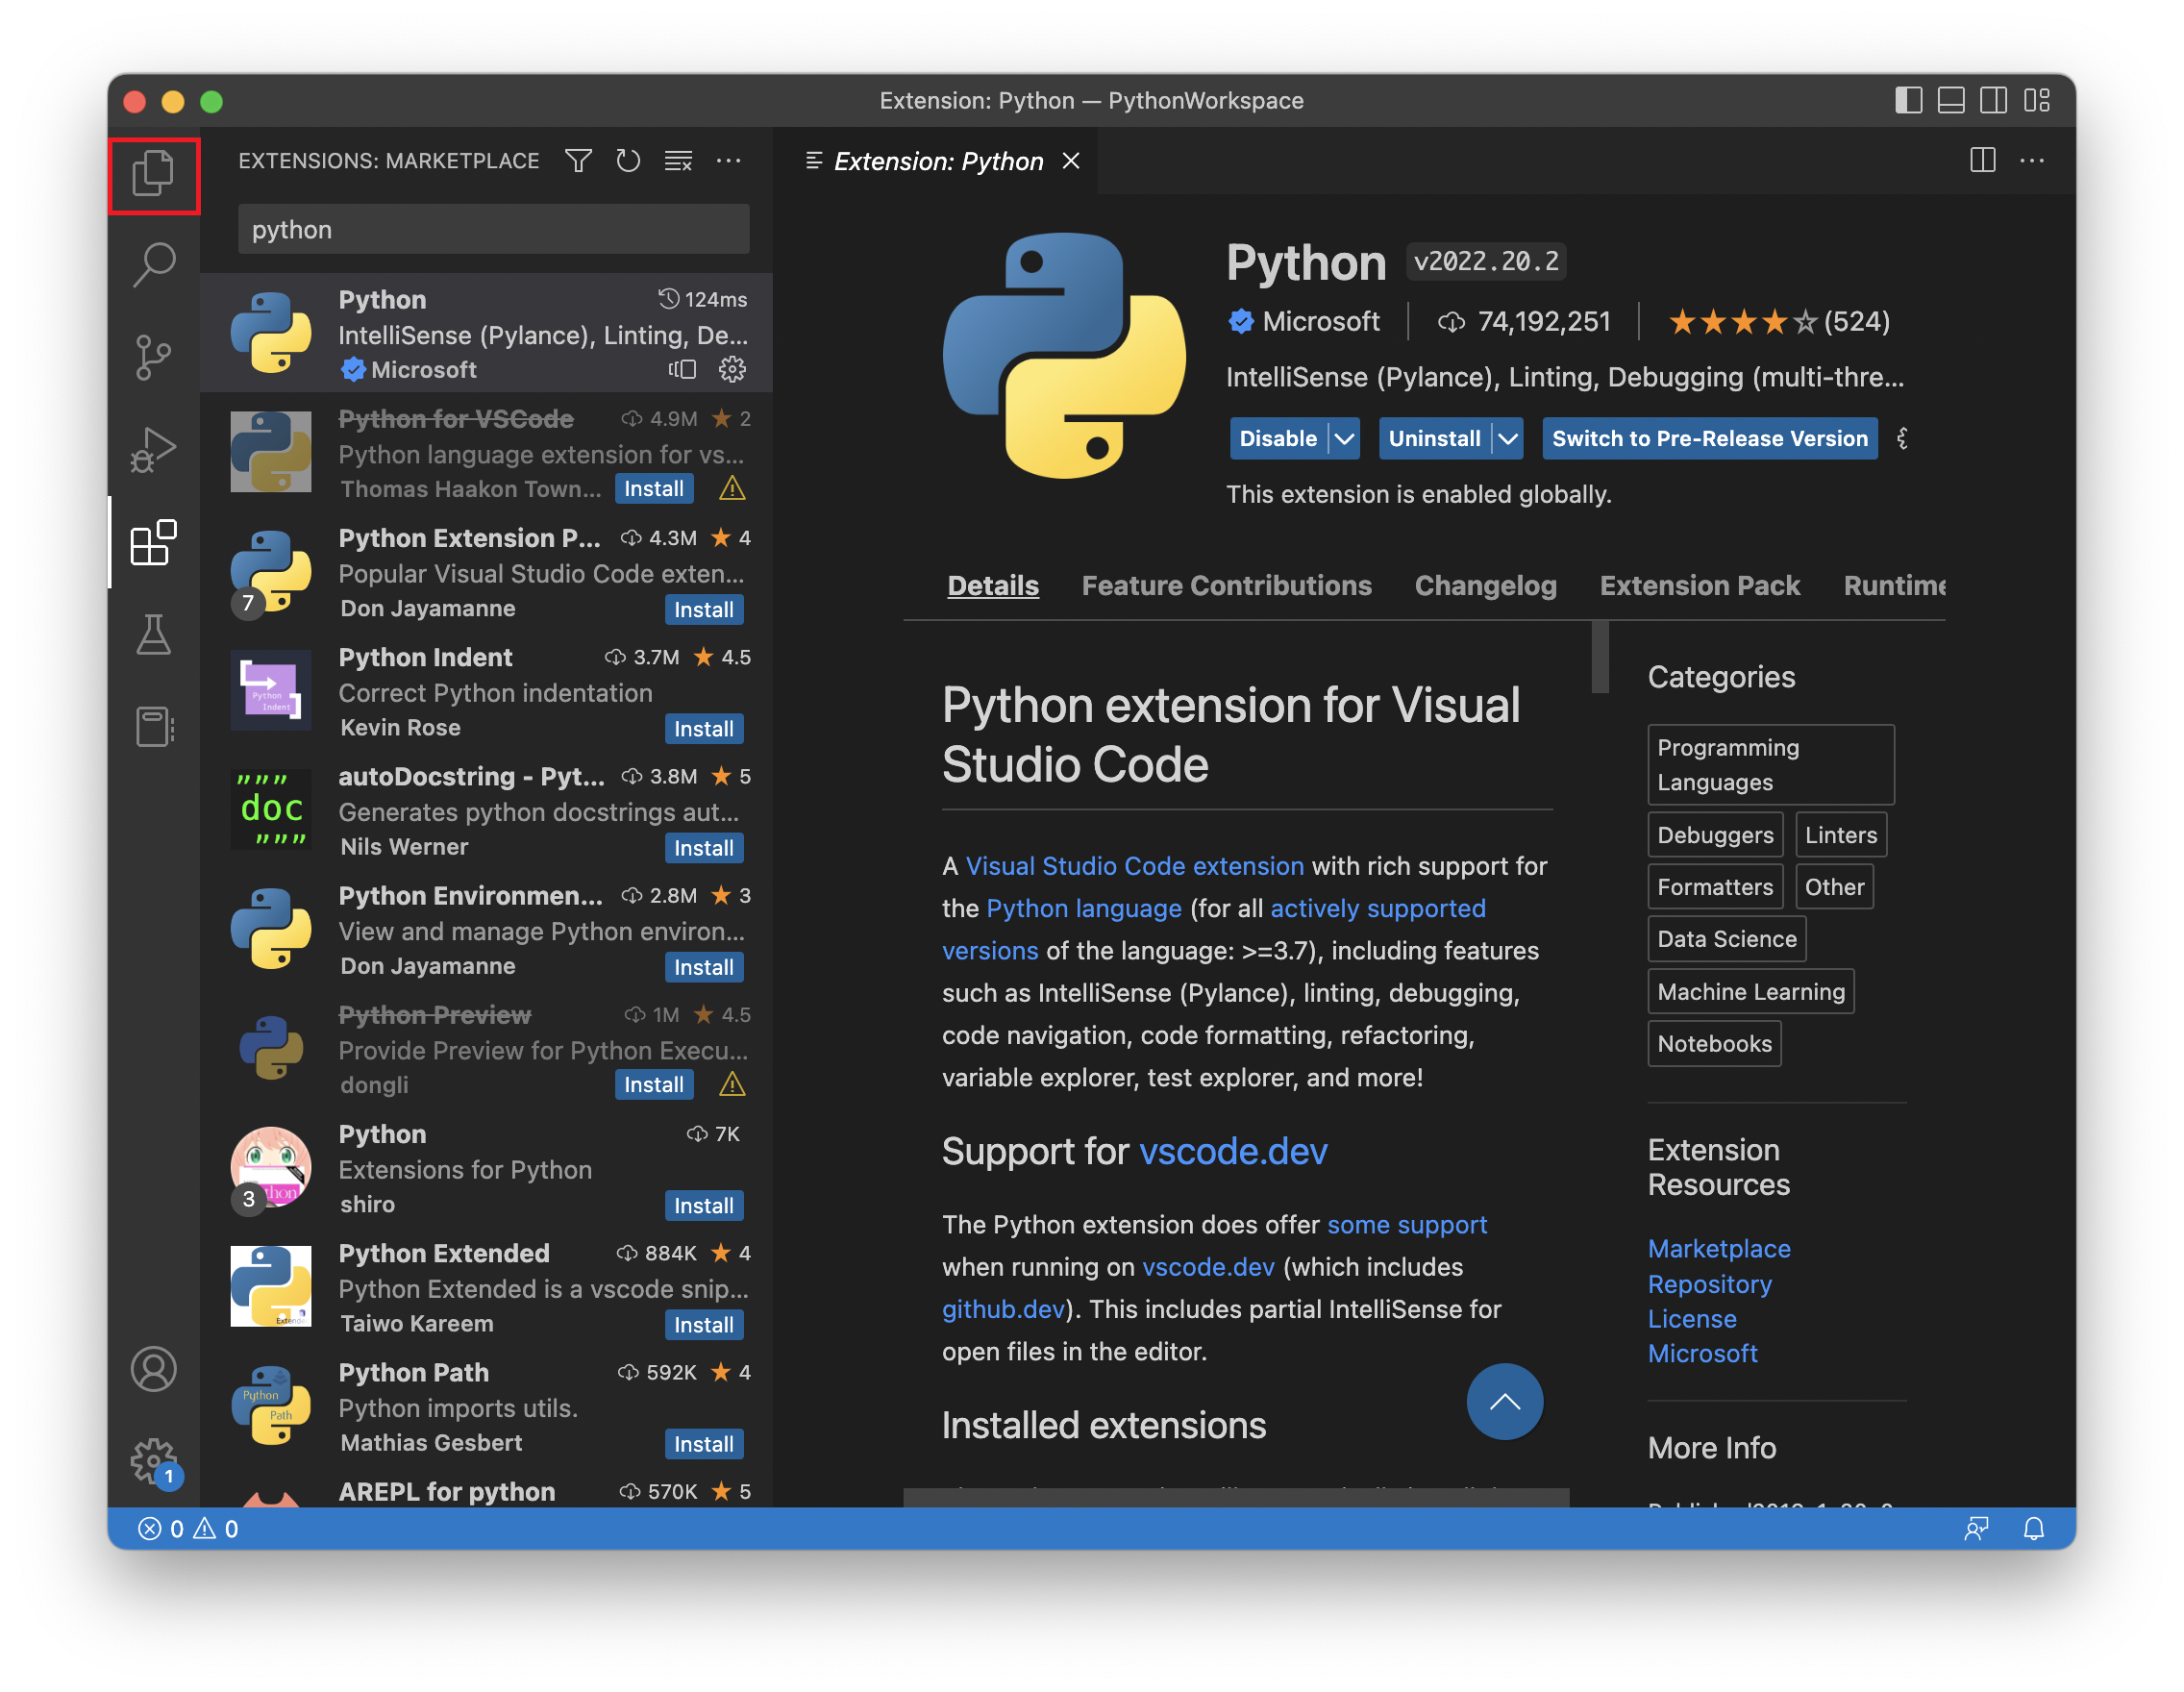Clear extensions search results icon
The image size is (2184, 1692).
pos(678,161)
